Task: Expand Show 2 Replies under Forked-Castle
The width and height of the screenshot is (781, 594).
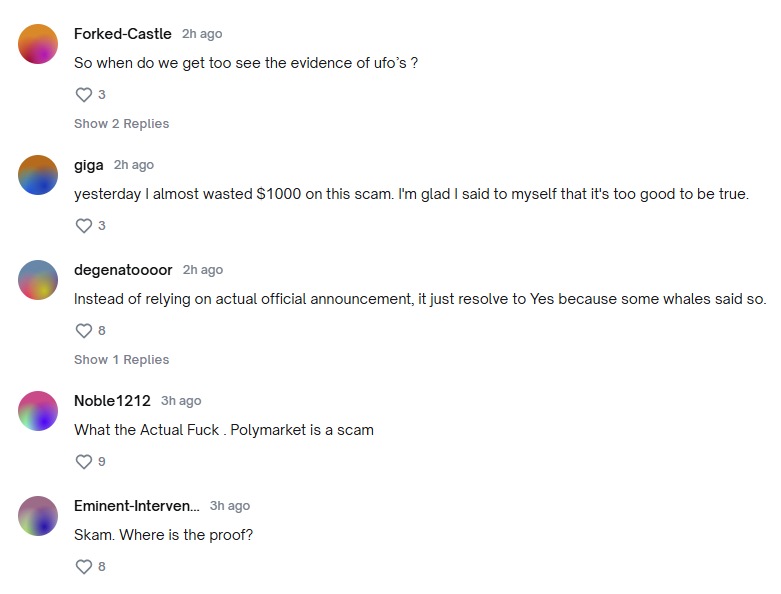Action: [x=121, y=124]
